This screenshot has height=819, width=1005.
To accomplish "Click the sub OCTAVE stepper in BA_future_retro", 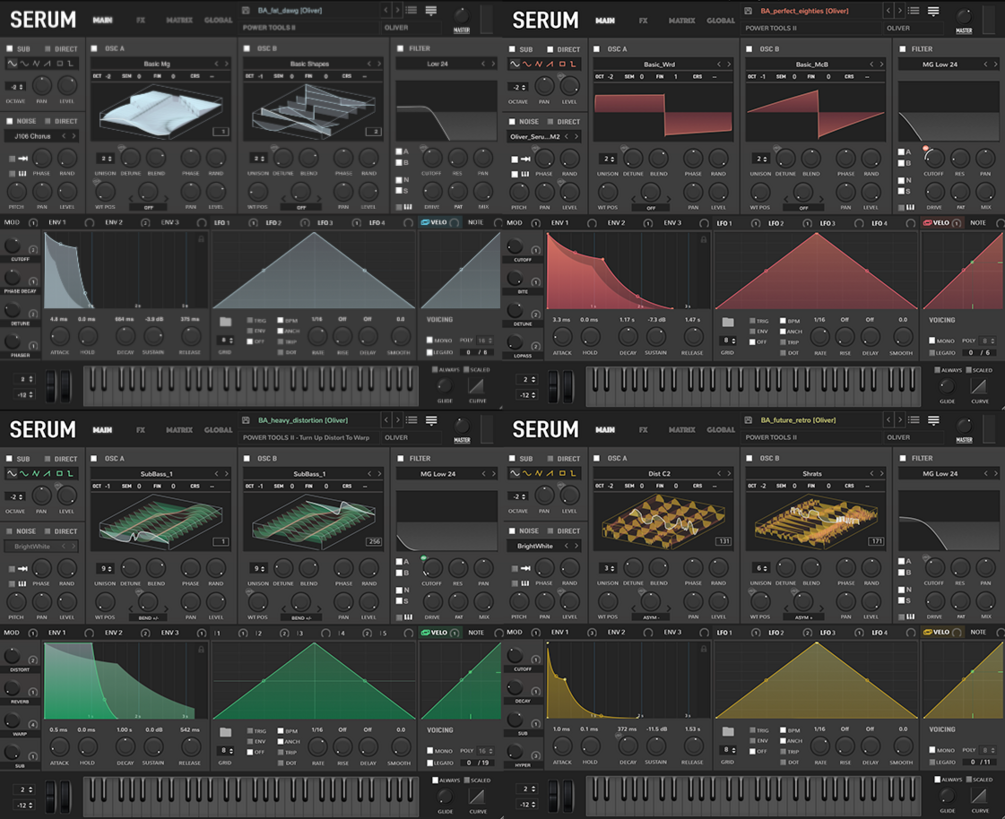I will (518, 496).
